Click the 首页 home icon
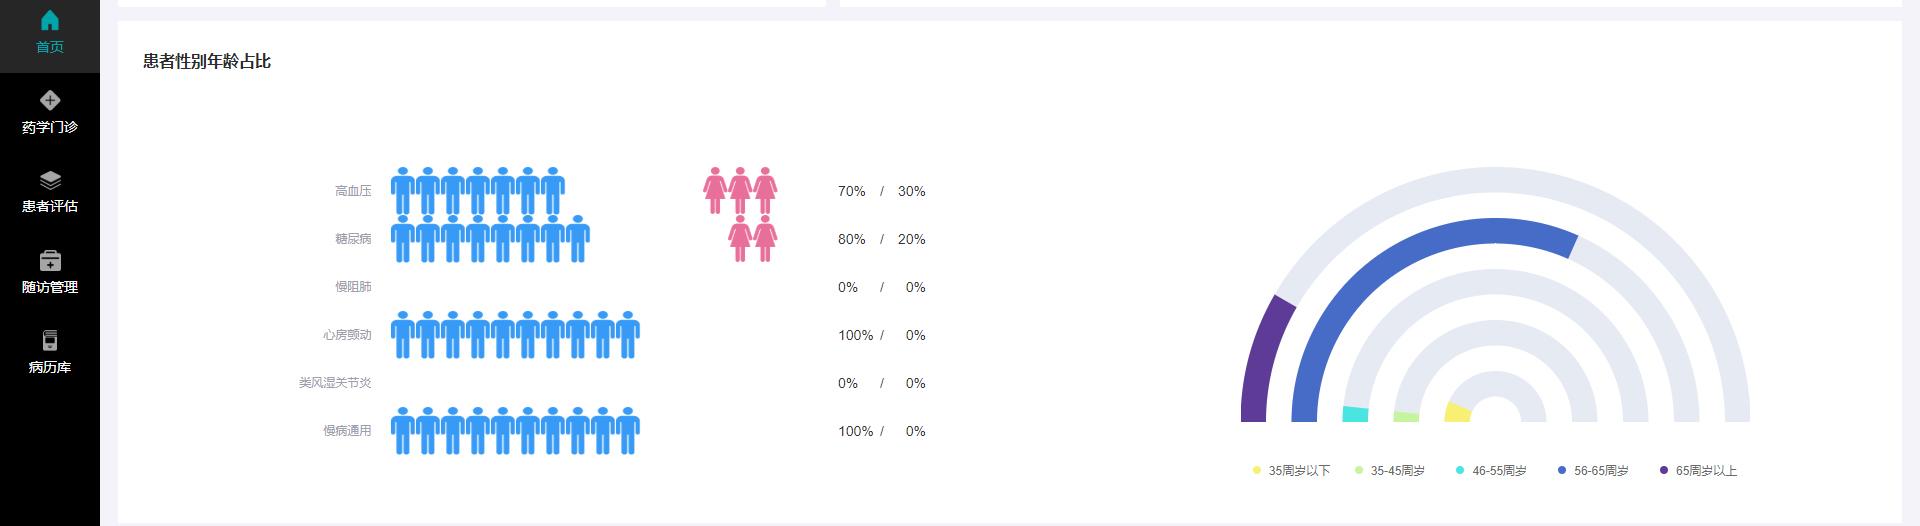The height and width of the screenshot is (526, 1920). (50, 21)
